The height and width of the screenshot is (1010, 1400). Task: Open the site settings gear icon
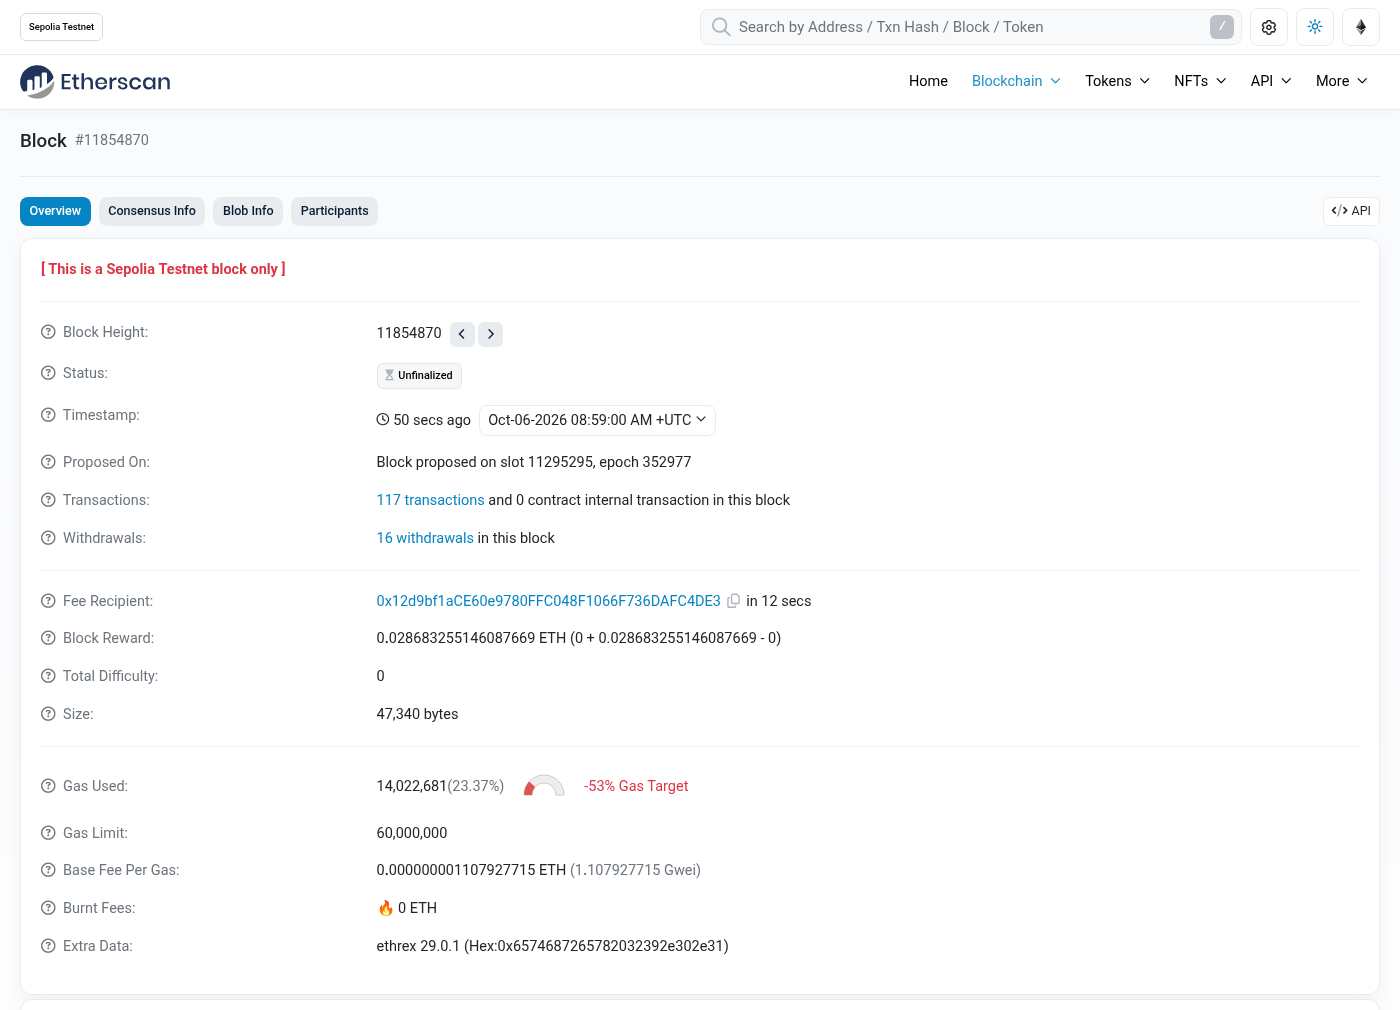coord(1269,27)
